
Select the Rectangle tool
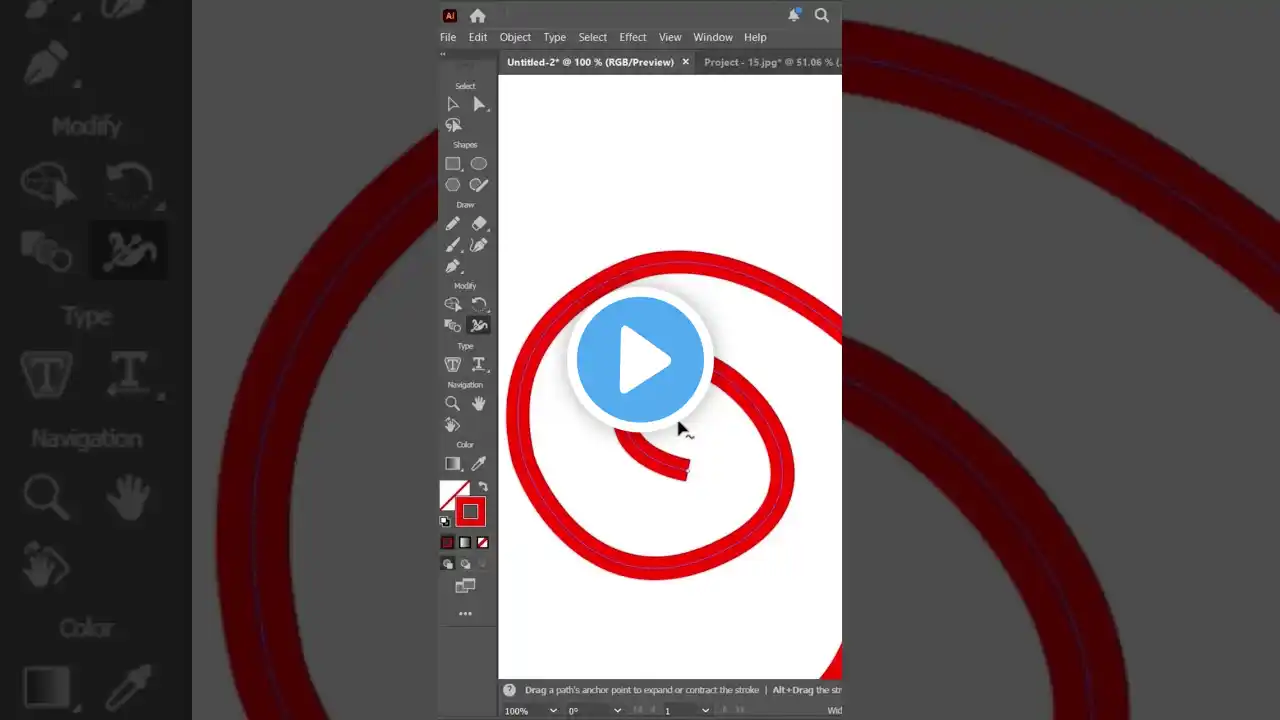(x=453, y=164)
